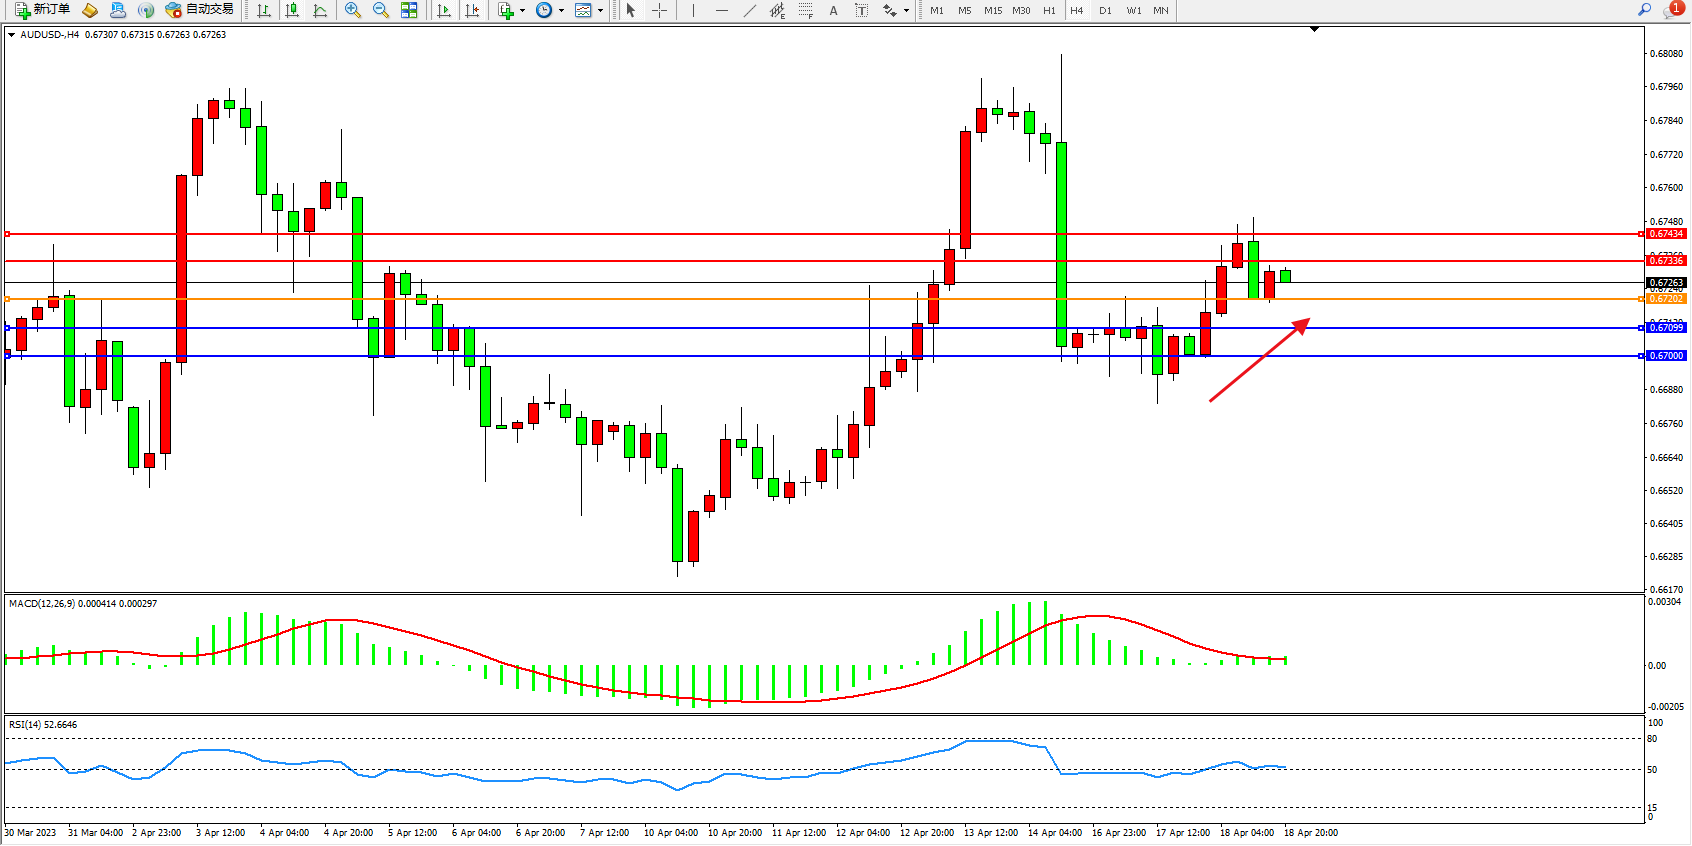Click the zoom in magnifier icon
This screenshot has height=846, width=1692.
click(x=353, y=10)
